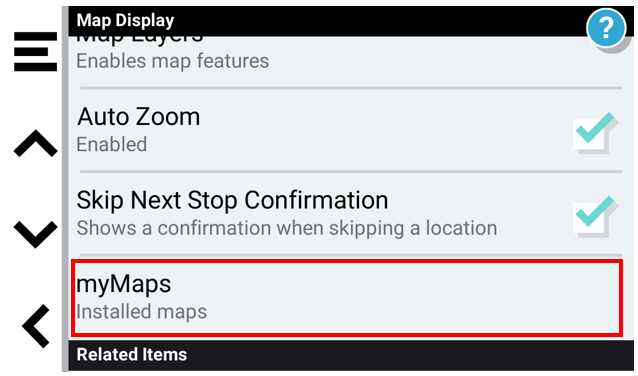This screenshot has height=376, width=638.
Task: Click the 'Enabled' status under Auto Zoom
Action: (111, 144)
